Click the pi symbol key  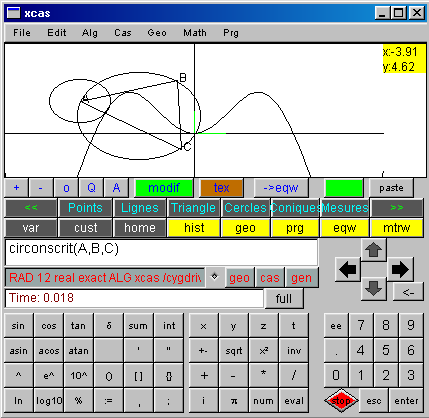point(234,400)
